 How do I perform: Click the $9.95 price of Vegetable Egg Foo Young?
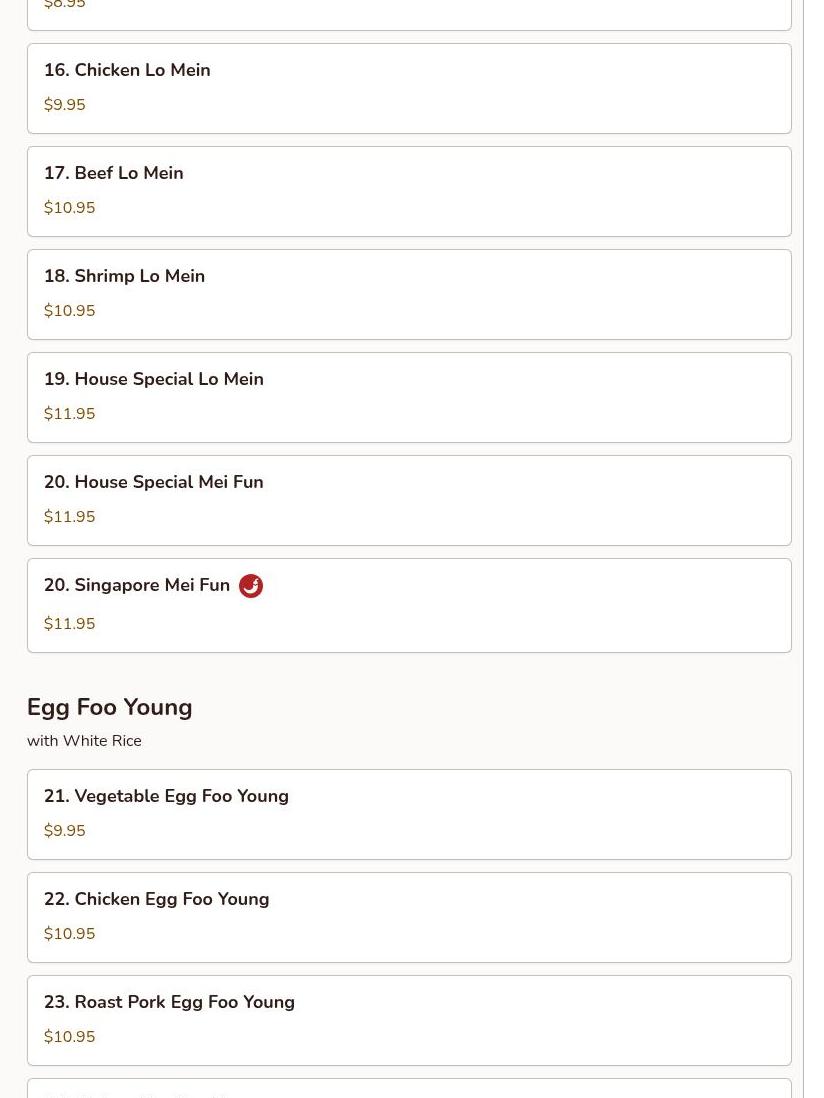[64, 831]
